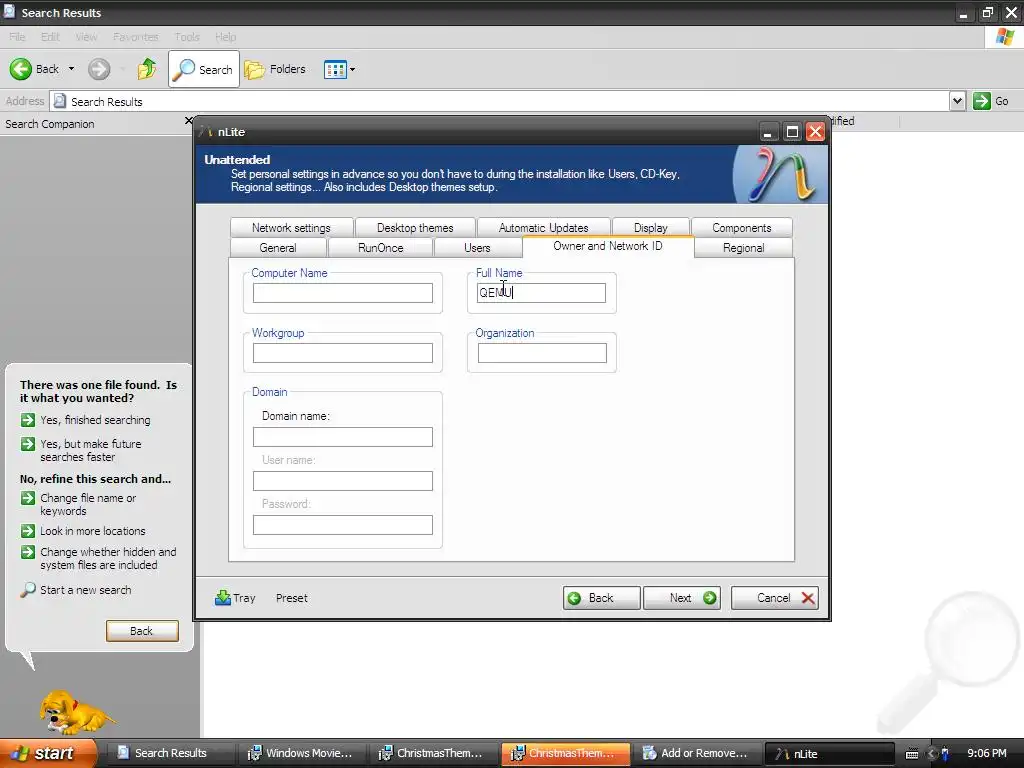Viewport: 1024px width, 768px height.
Task: Open the Edit menu
Action: coord(50,37)
